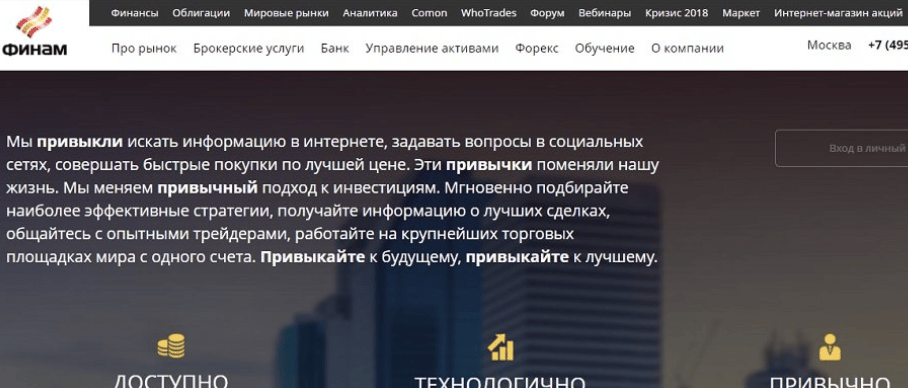This screenshot has height=388, width=908.
Task: Open the WhoTrades link
Action: (x=489, y=13)
